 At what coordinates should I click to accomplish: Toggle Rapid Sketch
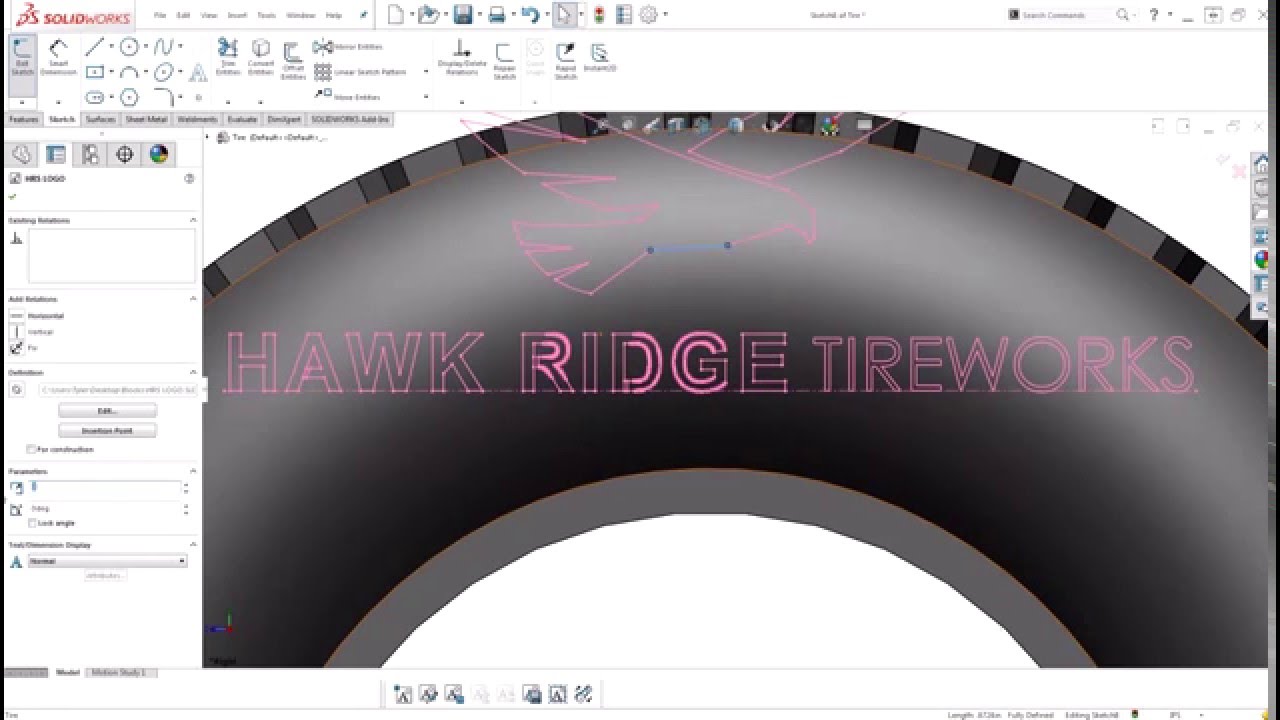point(566,60)
